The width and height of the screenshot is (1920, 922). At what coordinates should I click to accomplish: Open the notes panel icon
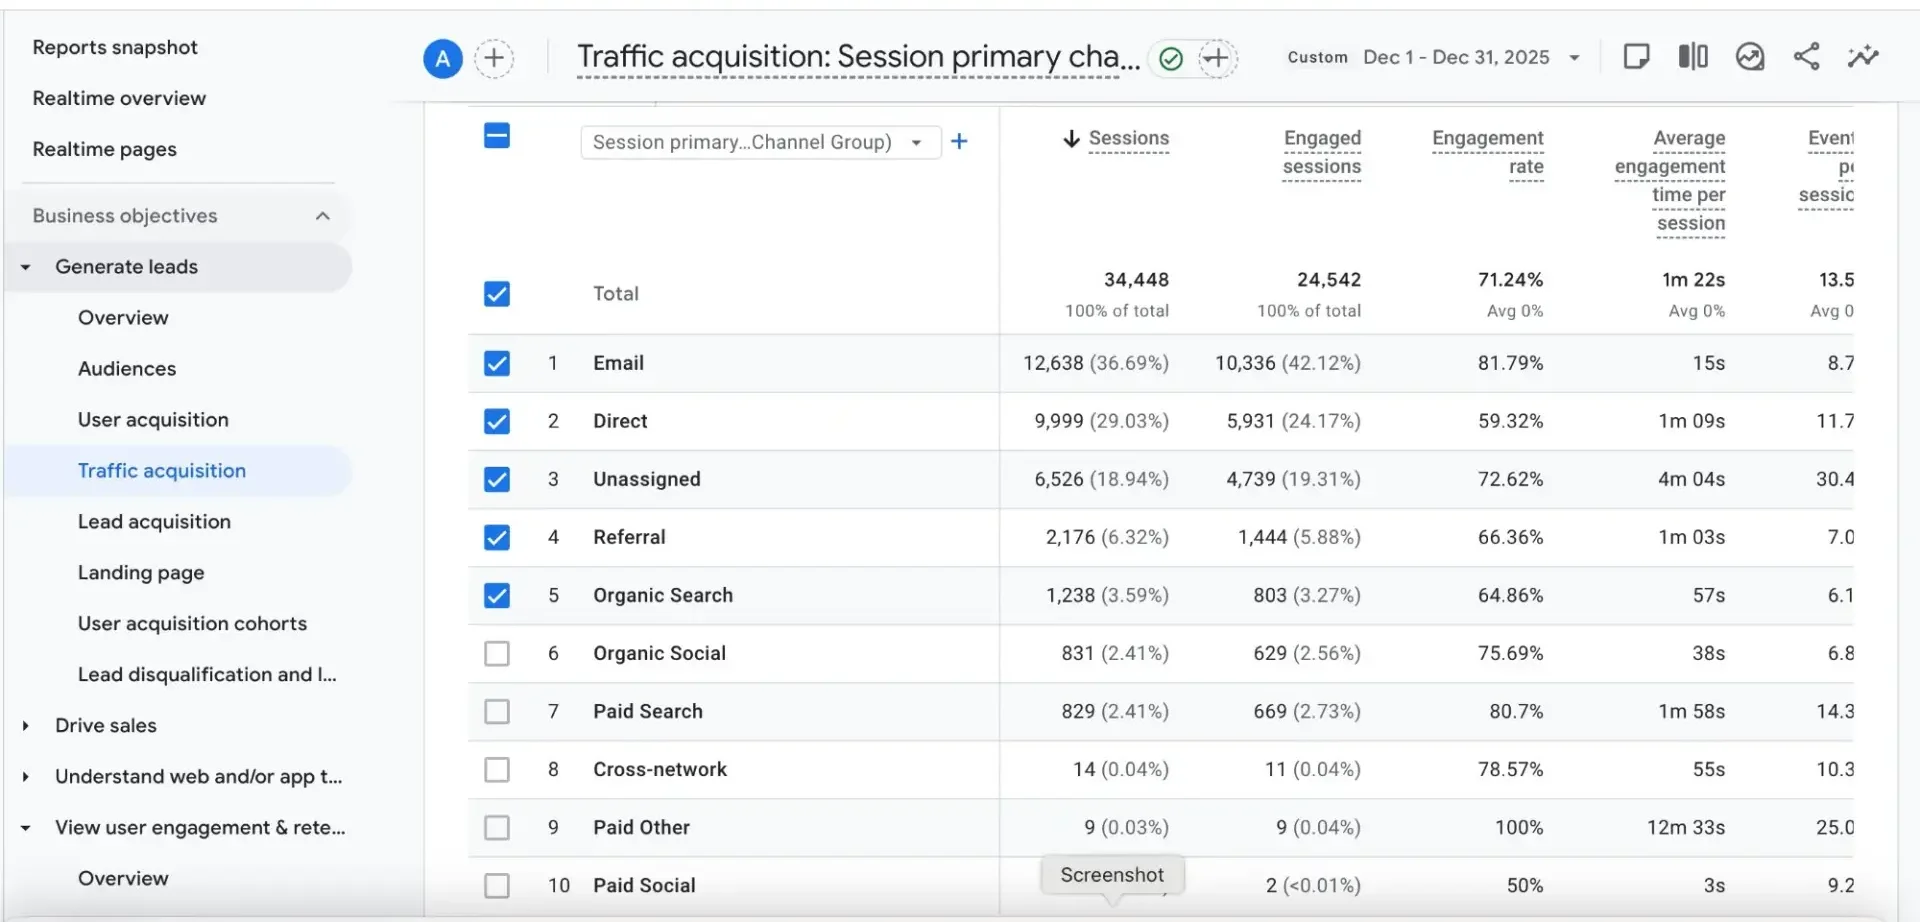pos(1637,57)
